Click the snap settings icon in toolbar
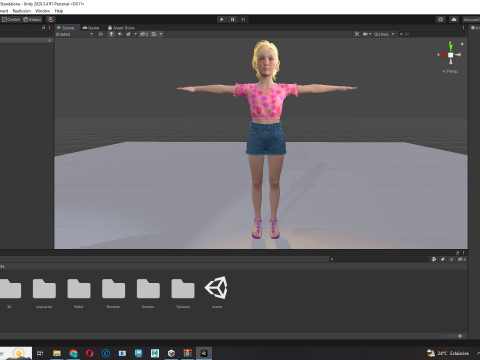This screenshot has width=480, height=360. coord(50,19)
